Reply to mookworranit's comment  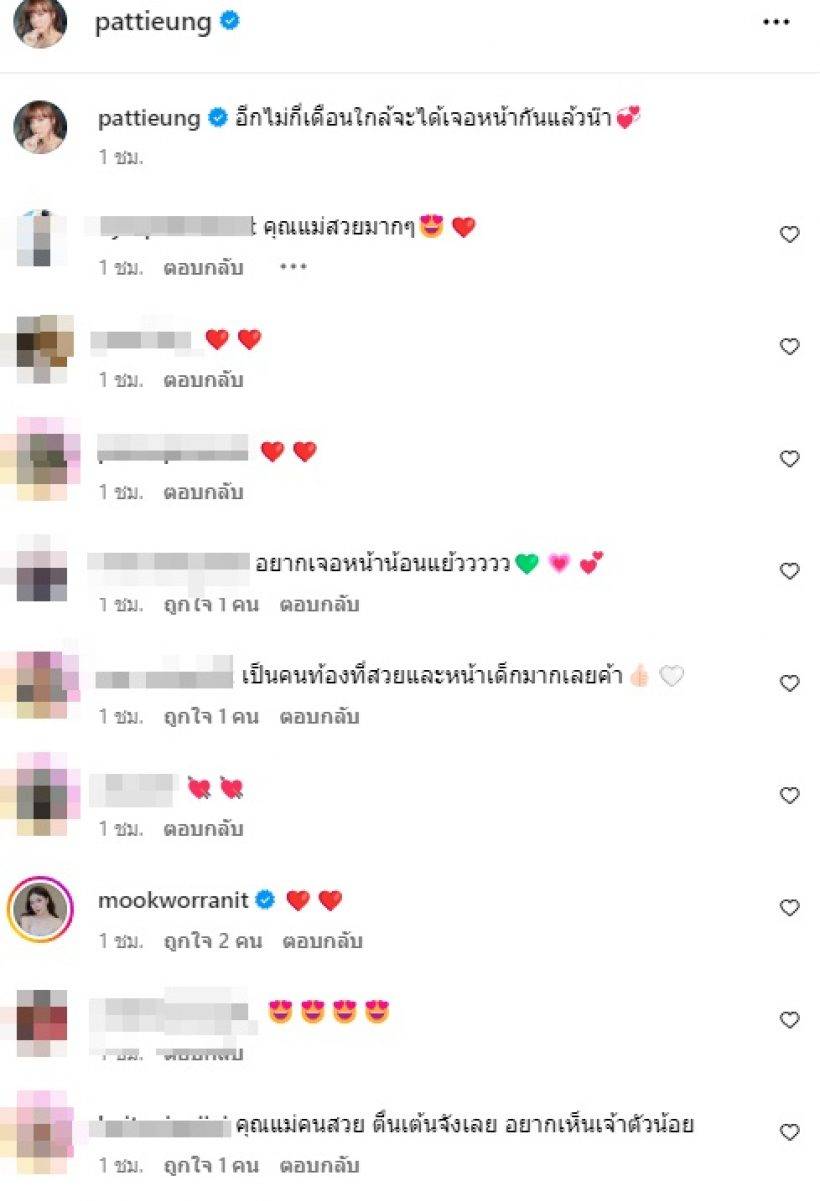click(x=323, y=941)
